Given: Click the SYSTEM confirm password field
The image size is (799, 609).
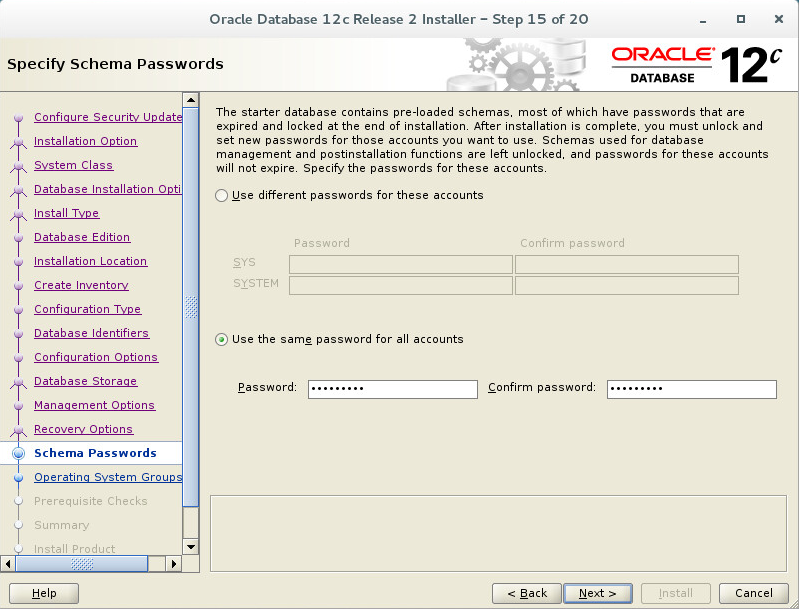Looking at the screenshot, I should point(627,285).
